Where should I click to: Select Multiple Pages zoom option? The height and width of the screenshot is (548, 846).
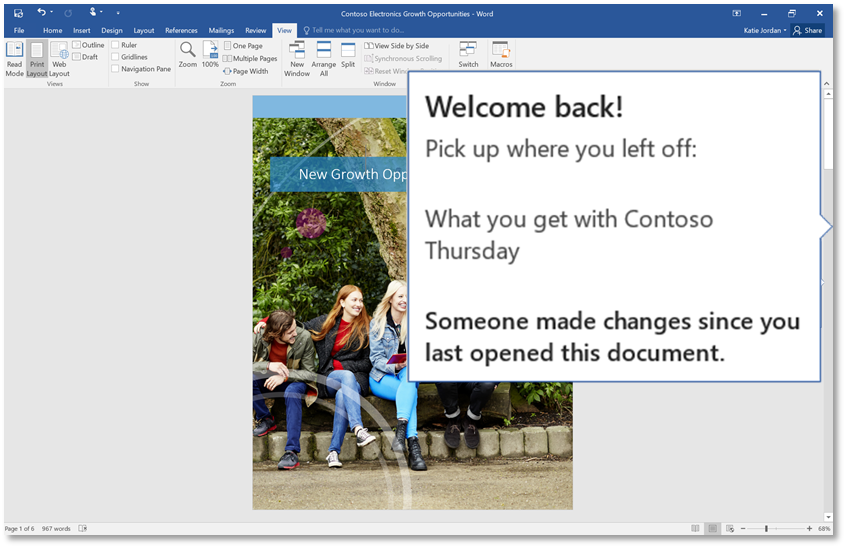250,58
